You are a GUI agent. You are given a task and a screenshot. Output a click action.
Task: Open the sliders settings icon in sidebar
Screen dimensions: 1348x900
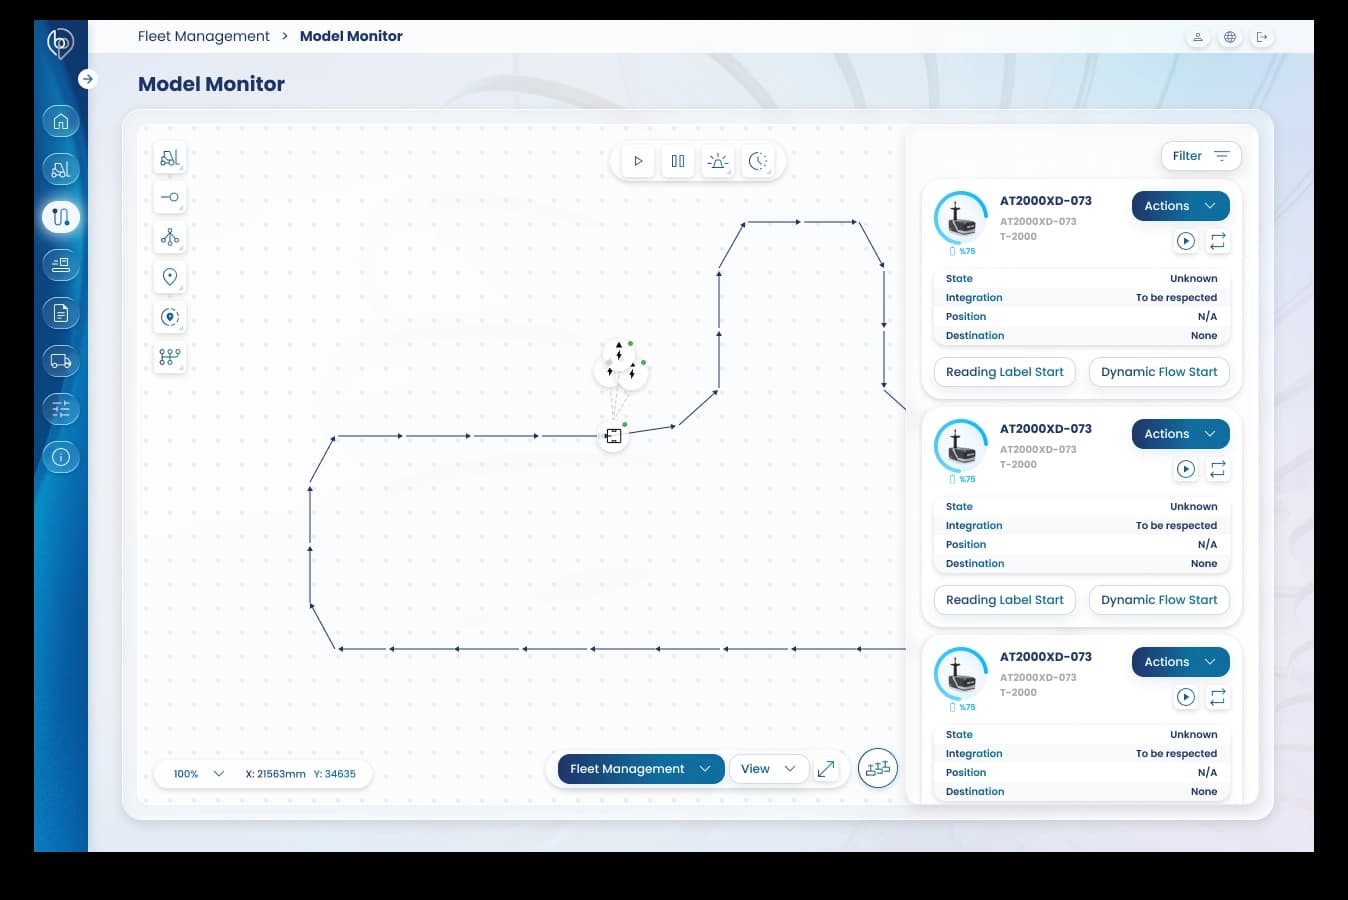coord(61,409)
